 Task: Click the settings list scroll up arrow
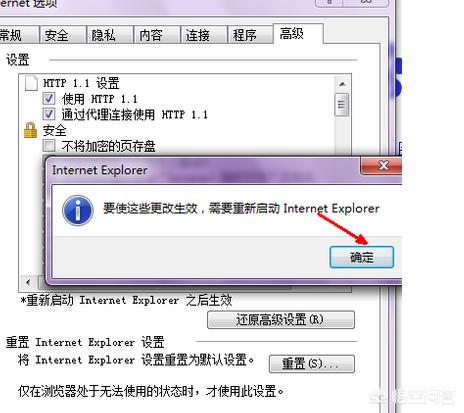pyautogui.click(x=342, y=84)
